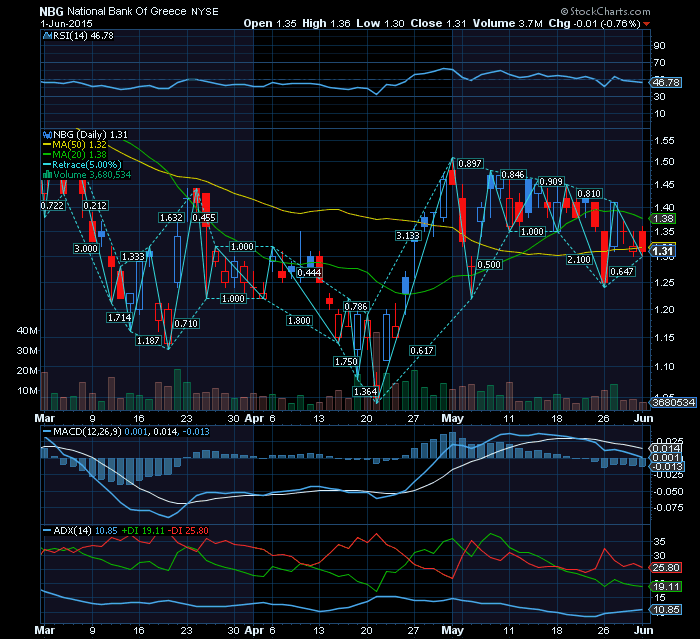
Task: Click the cyan Retrace(5.00%) line marker
Action: coord(47,165)
